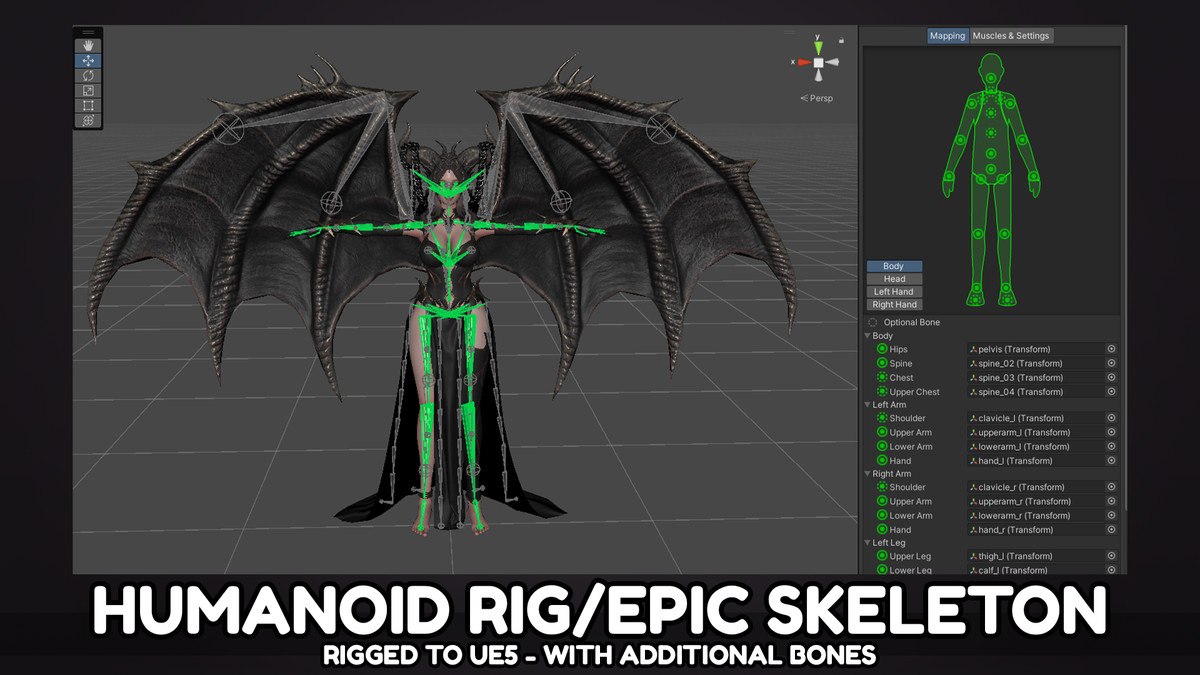
Task: Click the spine_03 (Transform) bone field
Action: click(x=1034, y=378)
